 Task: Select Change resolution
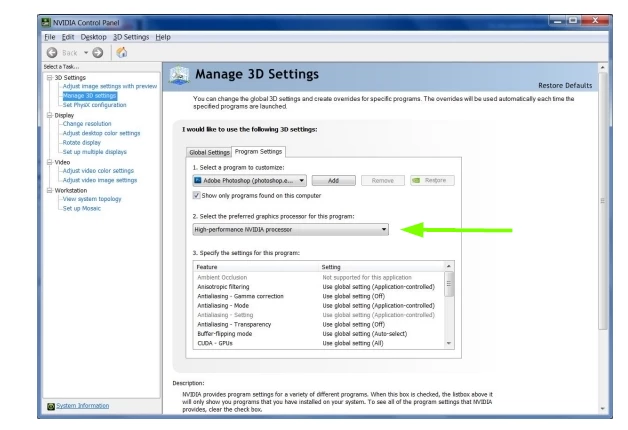[x=87, y=124]
